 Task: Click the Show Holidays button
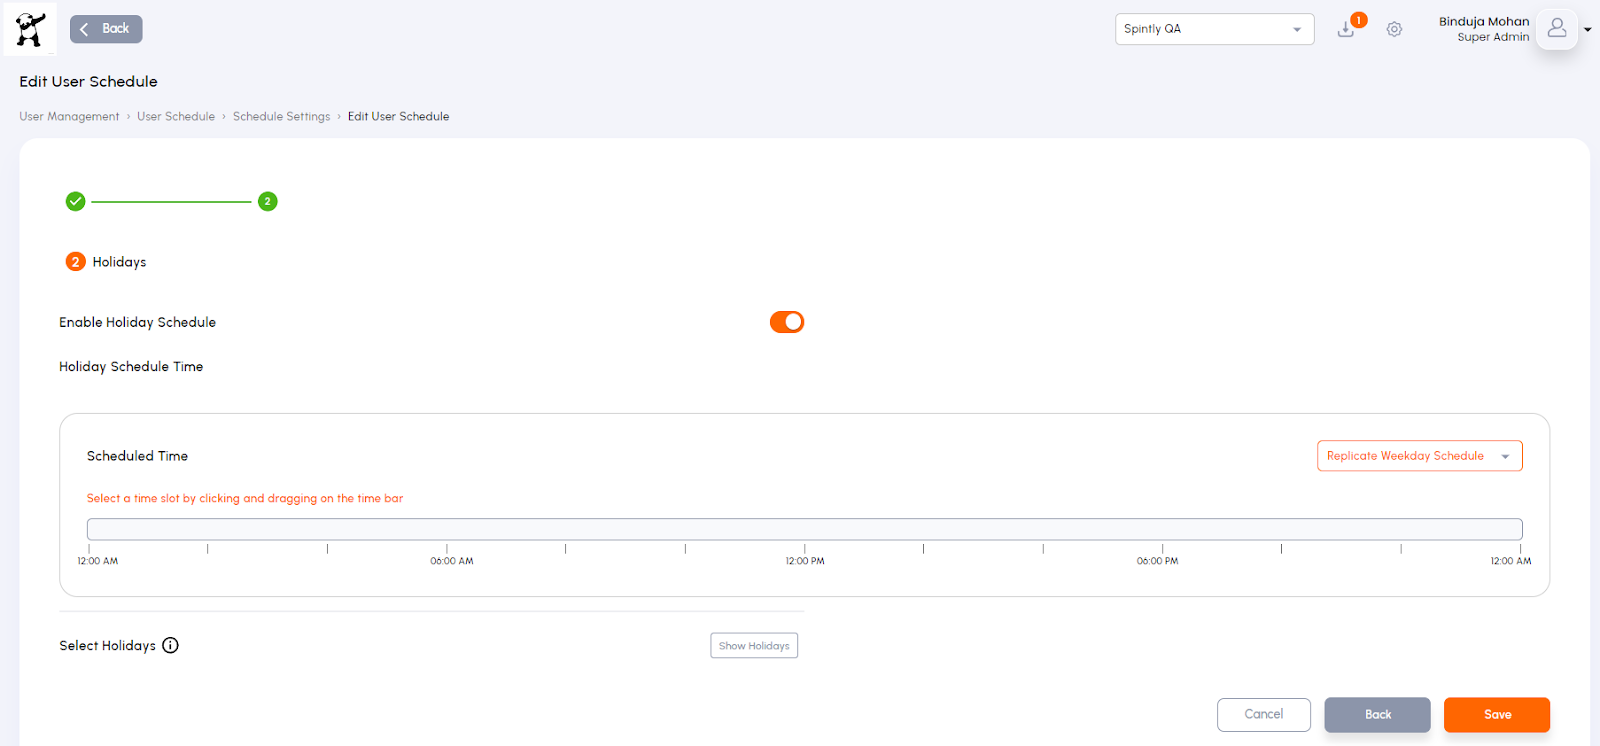coord(754,646)
